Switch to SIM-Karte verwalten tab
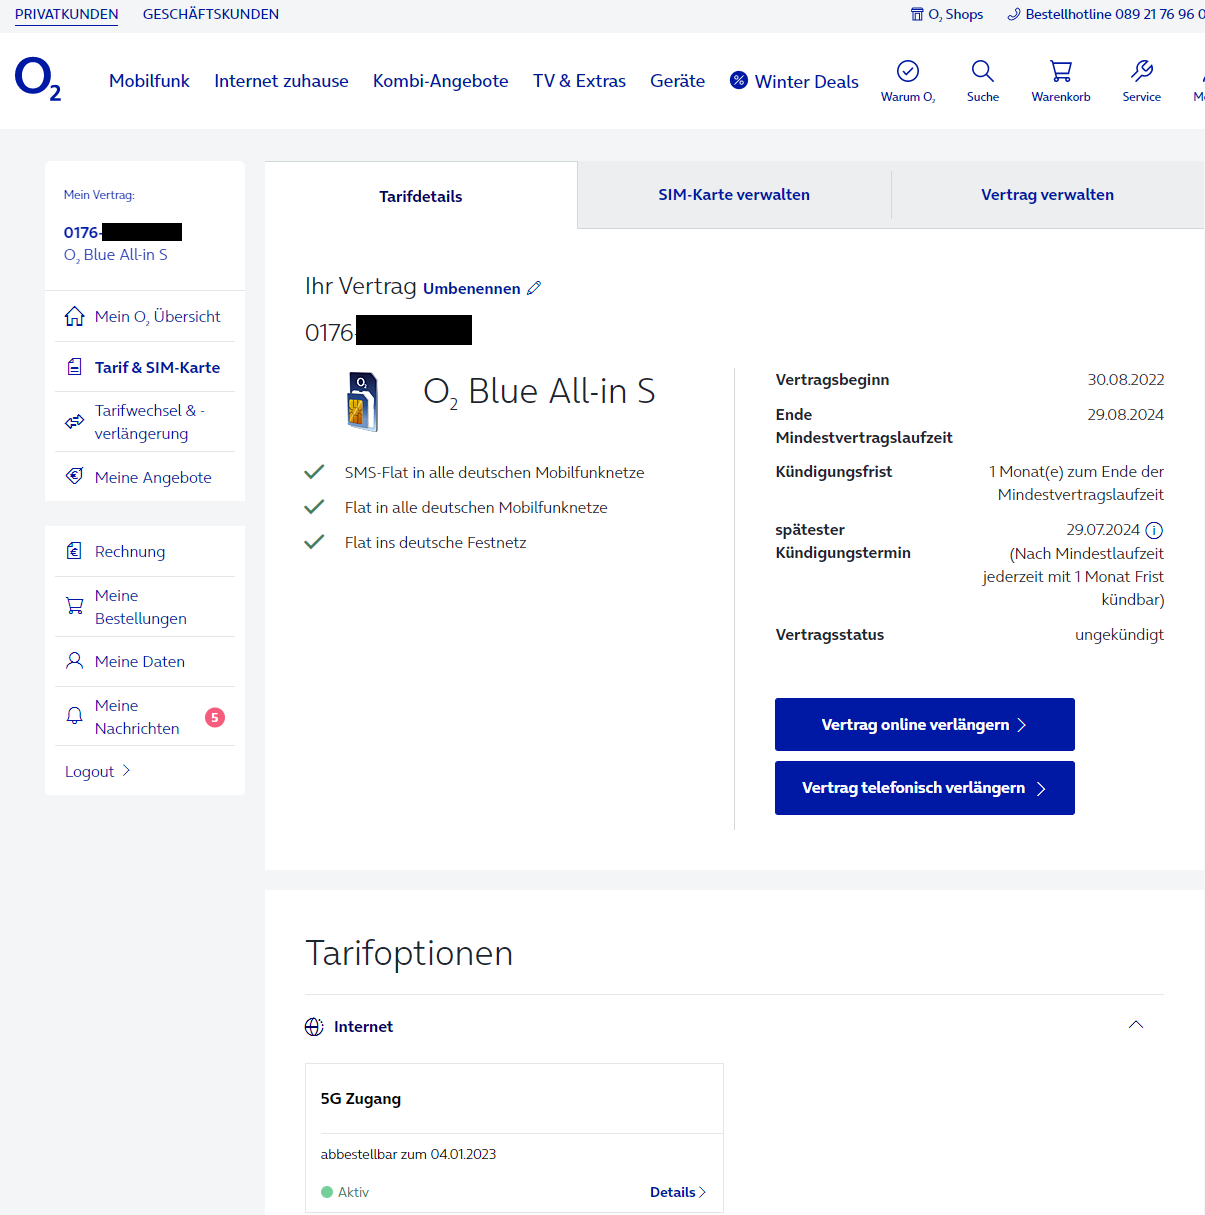 point(734,195)
